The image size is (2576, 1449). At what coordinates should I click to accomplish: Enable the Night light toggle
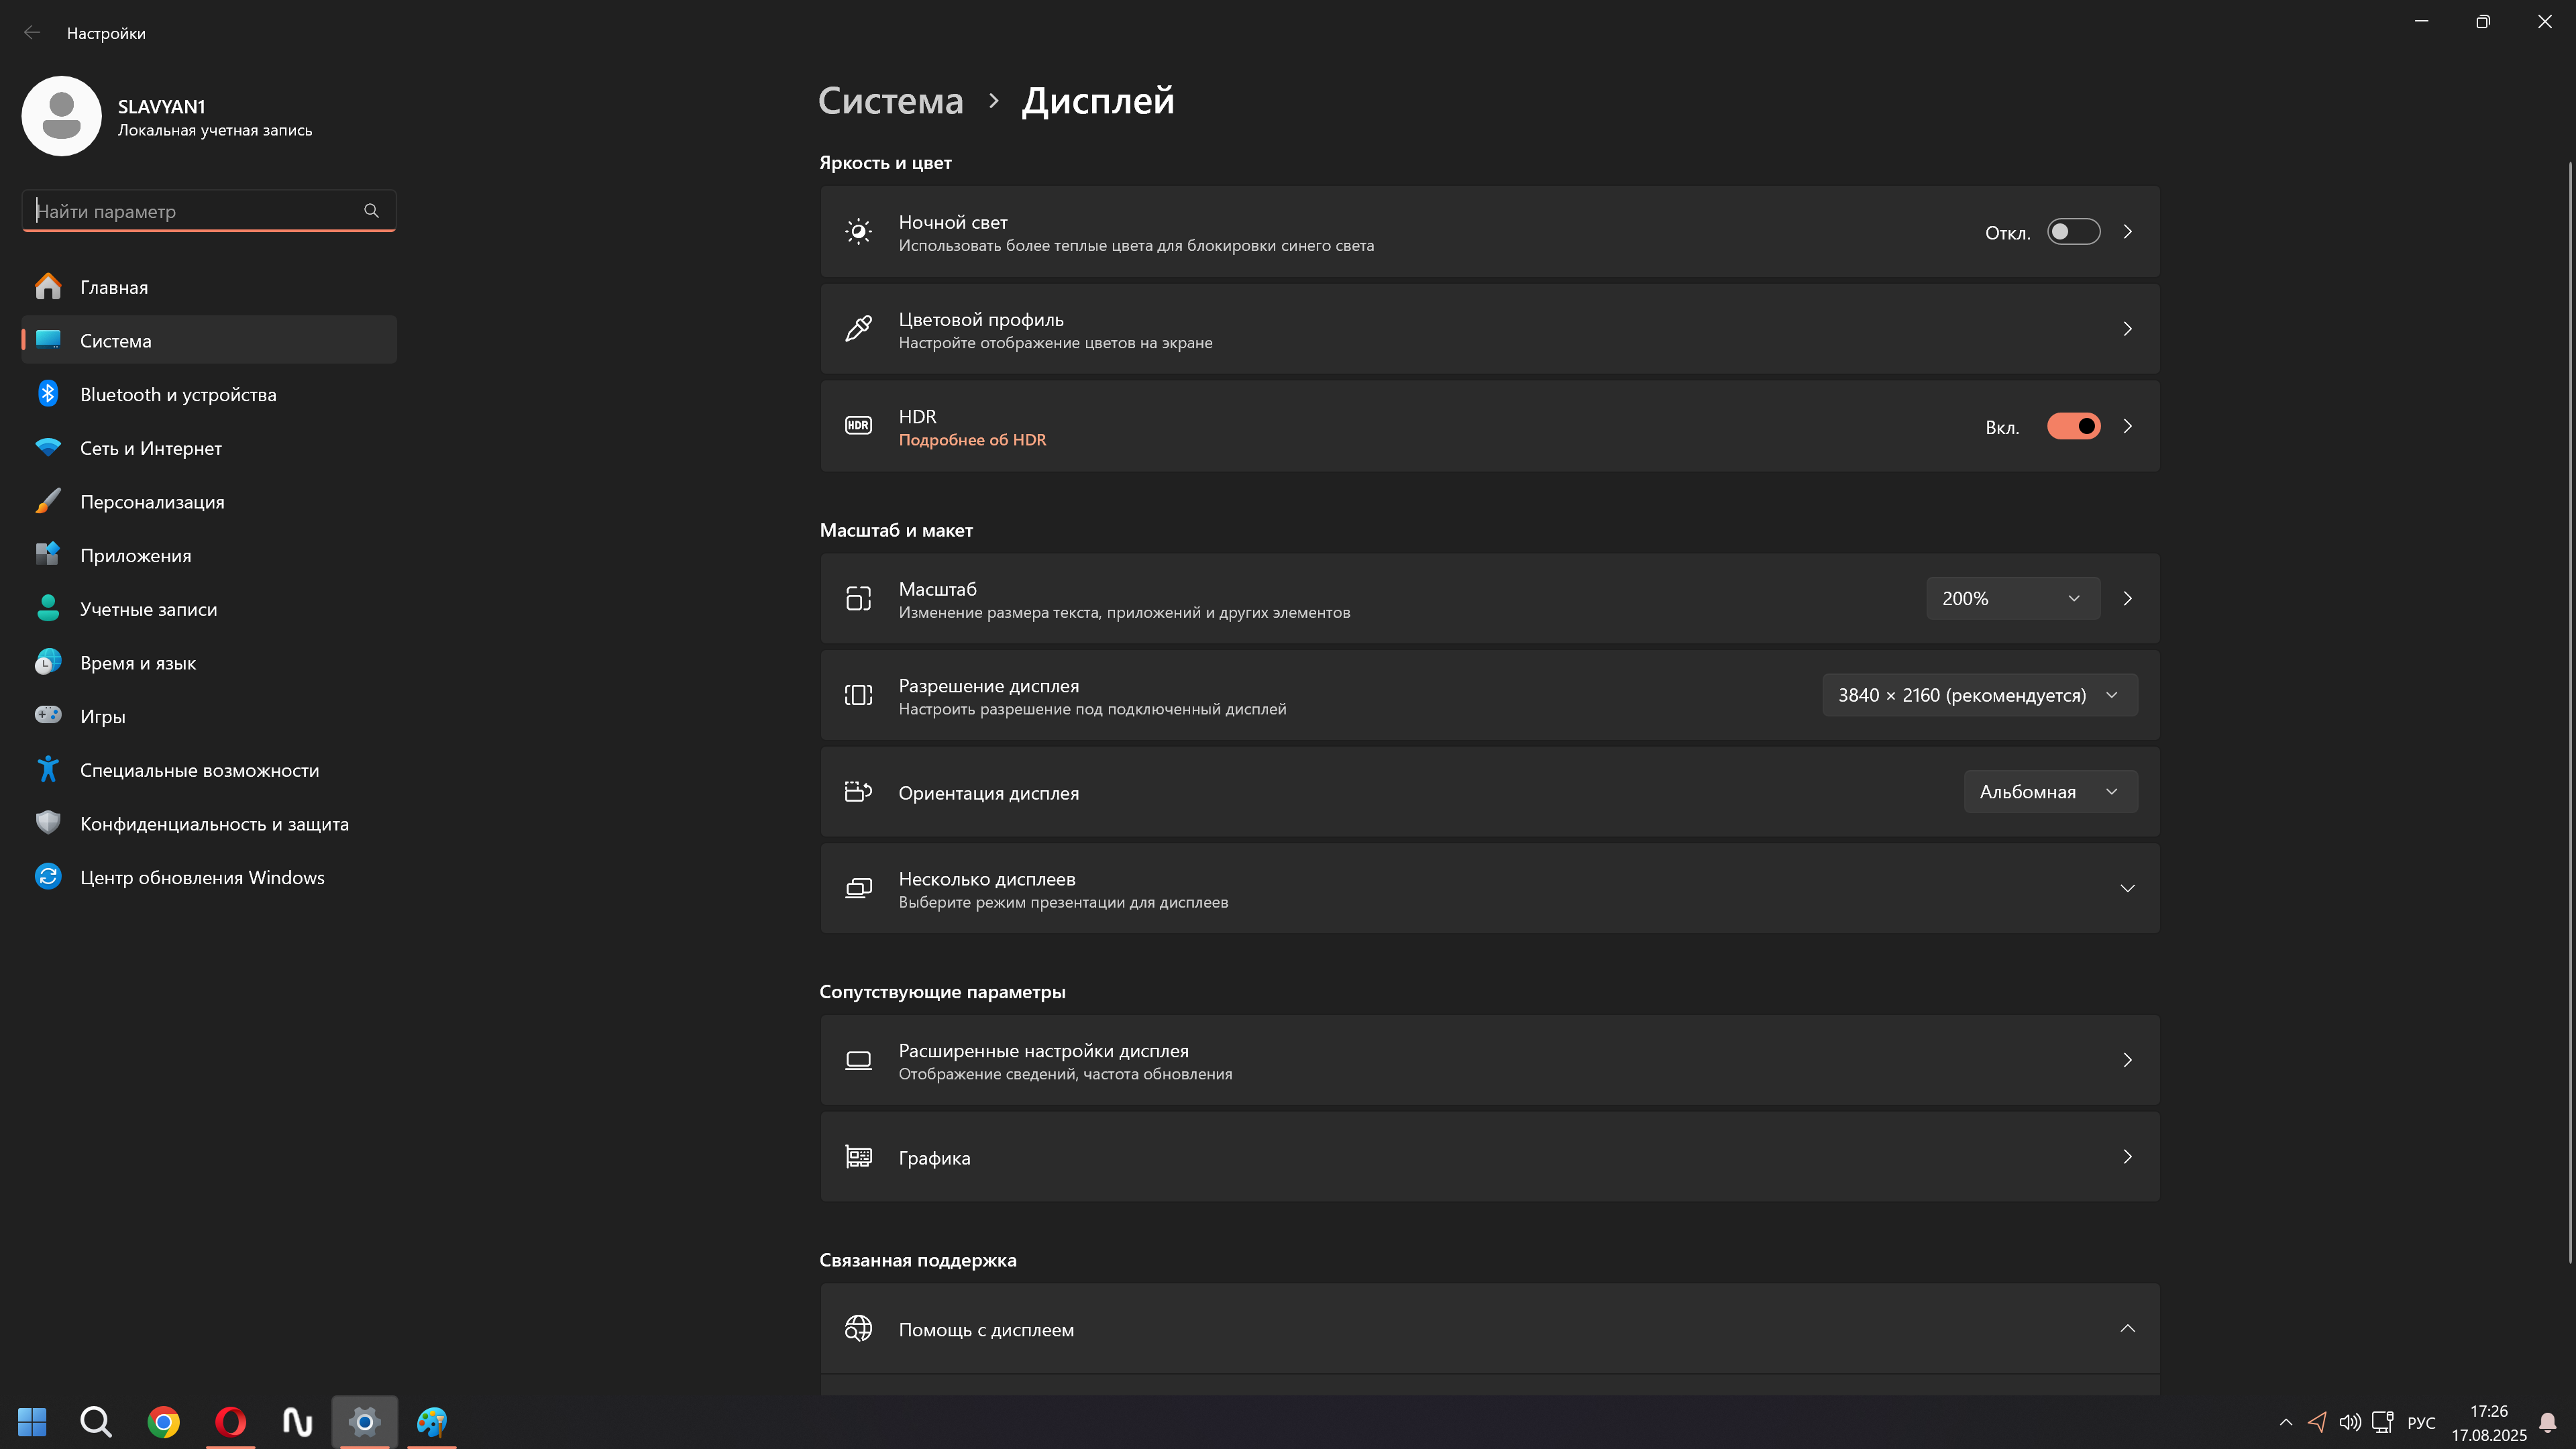(x=2073, y=232)
